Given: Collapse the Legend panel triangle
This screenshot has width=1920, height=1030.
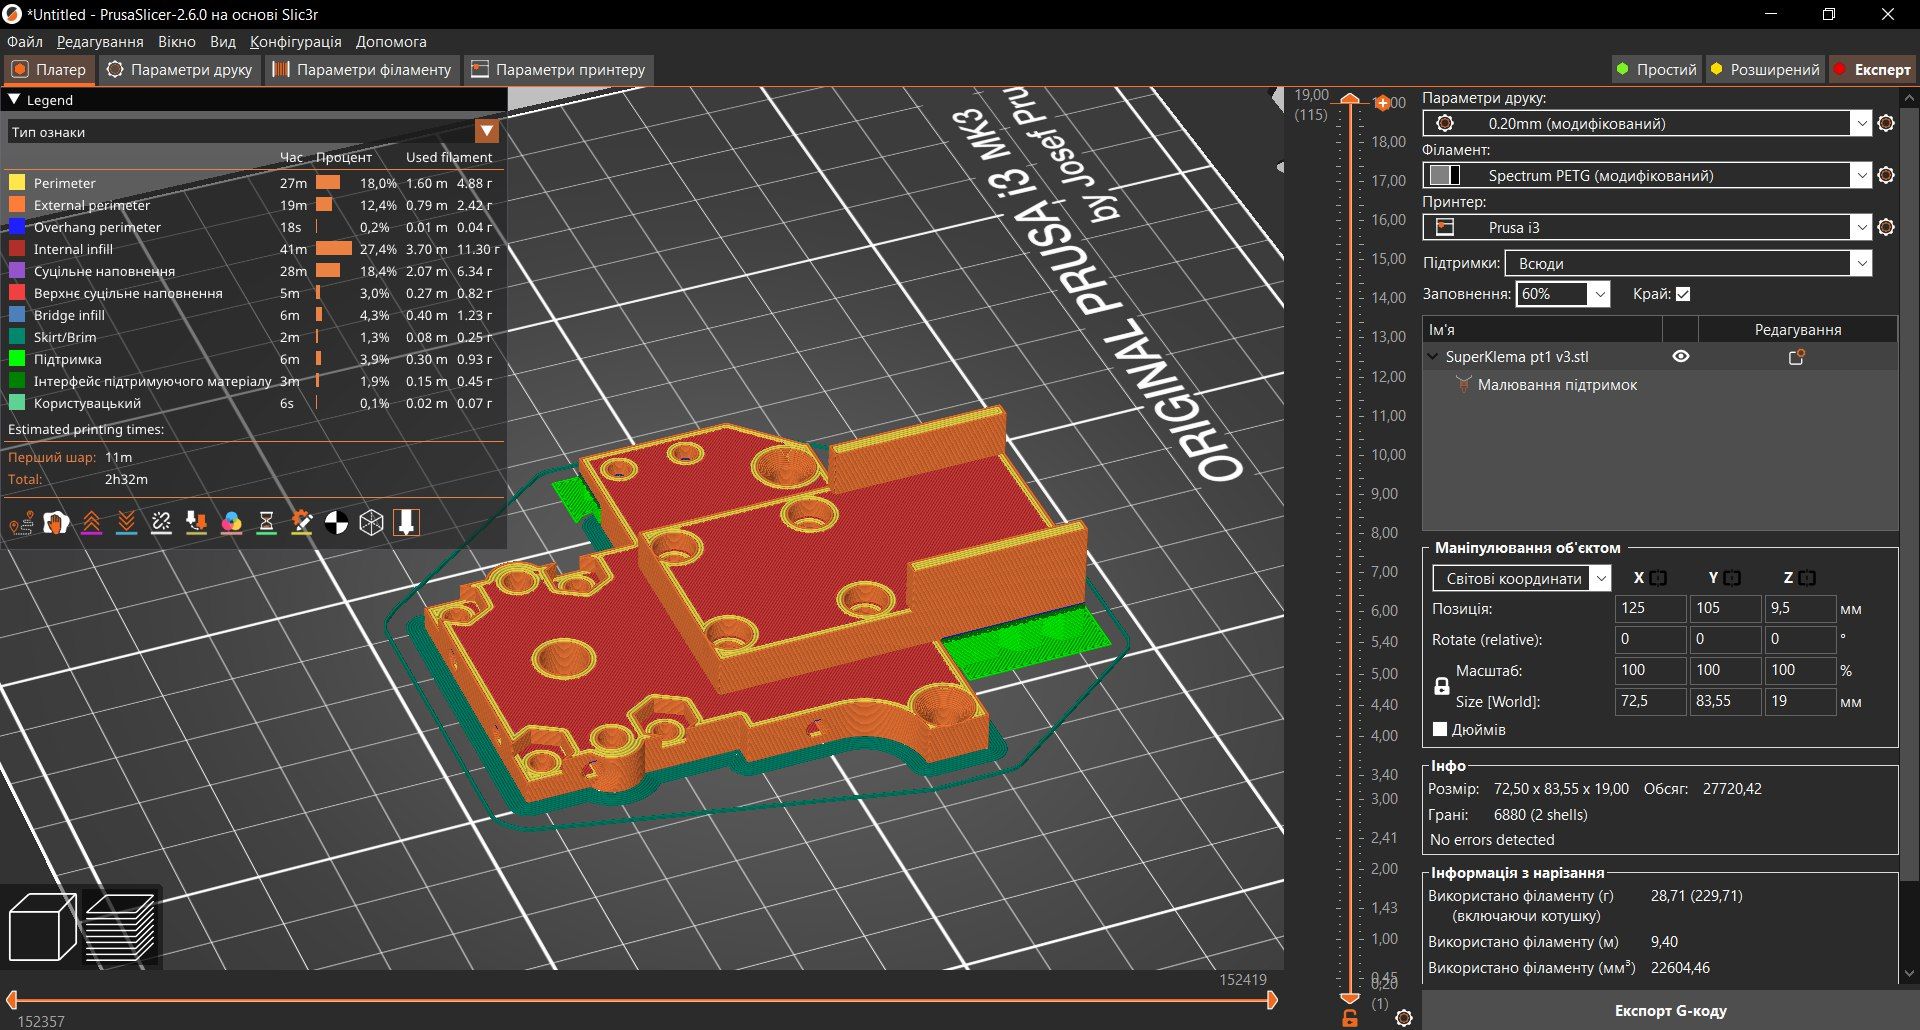Looking at the screenshot, I should pyautogui.click(x=14, y=100).
